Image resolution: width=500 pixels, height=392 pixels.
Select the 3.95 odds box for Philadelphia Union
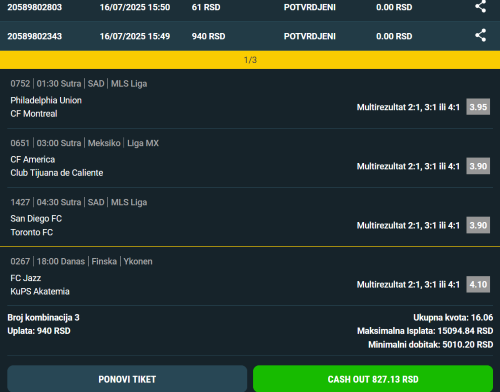[478, 107]
